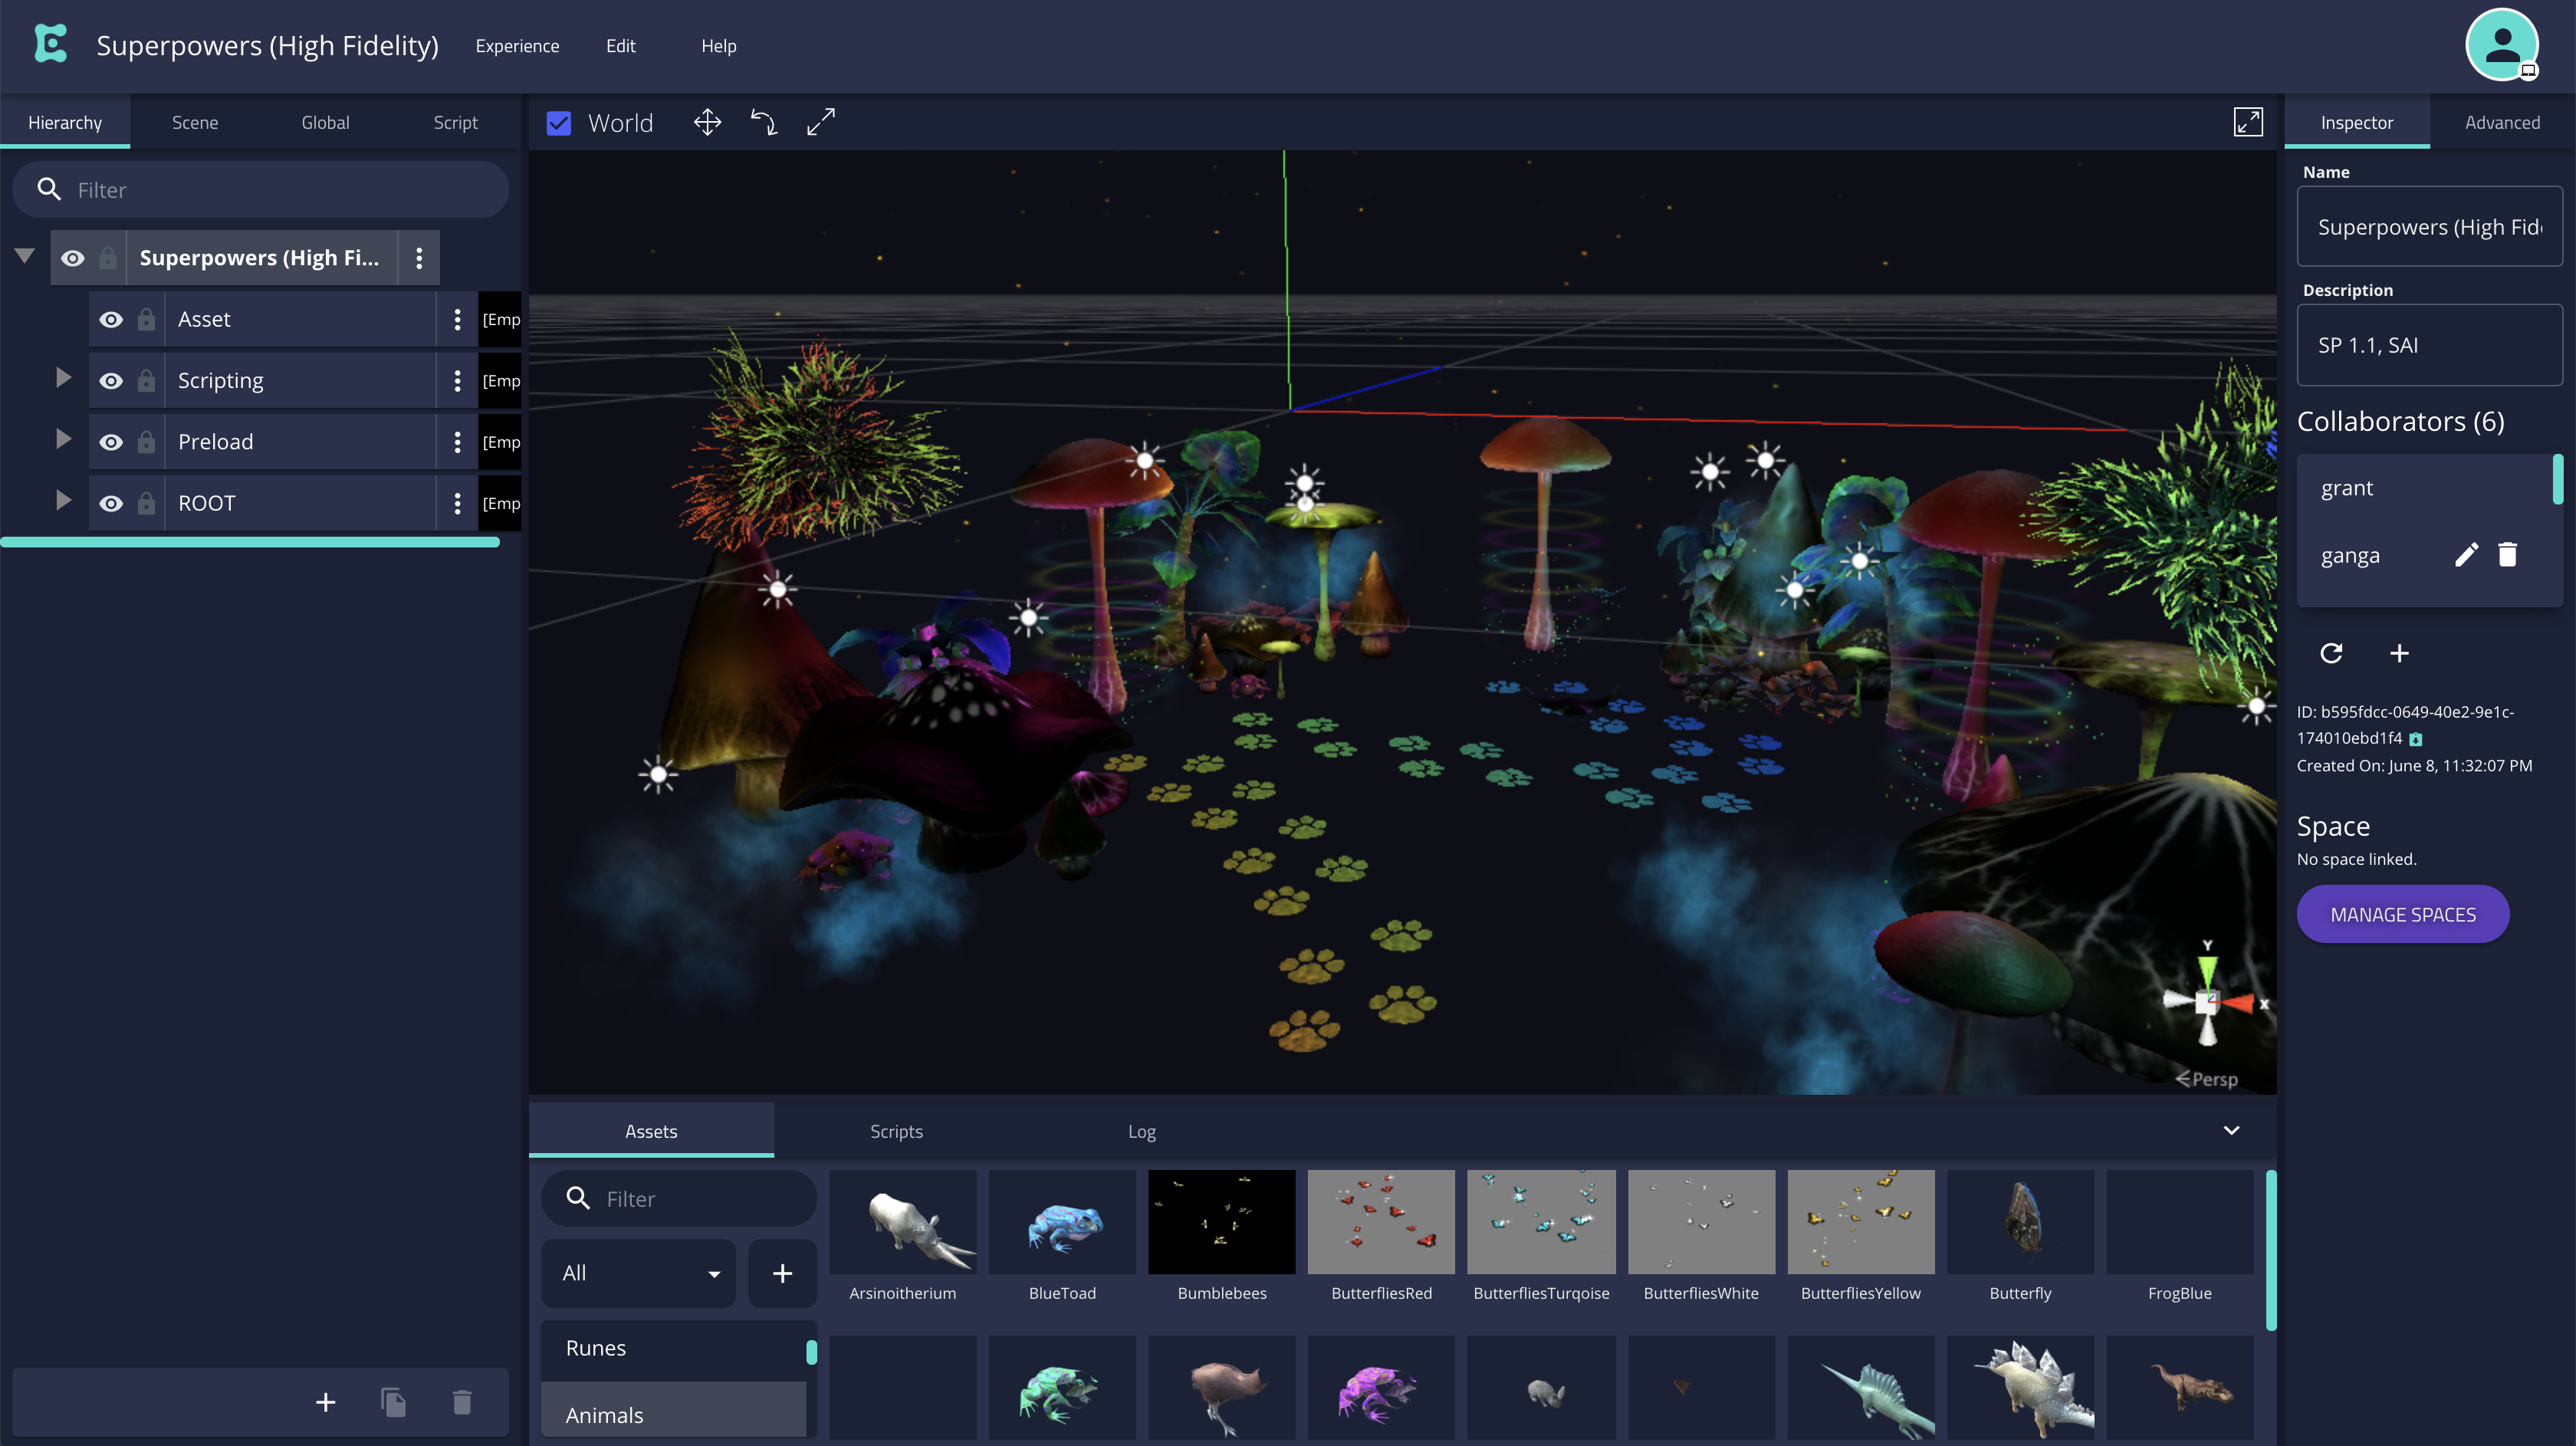Switch to the Scripts tab
The width and height of the screenshot is (2576, 1446).
click(896, 1131)
